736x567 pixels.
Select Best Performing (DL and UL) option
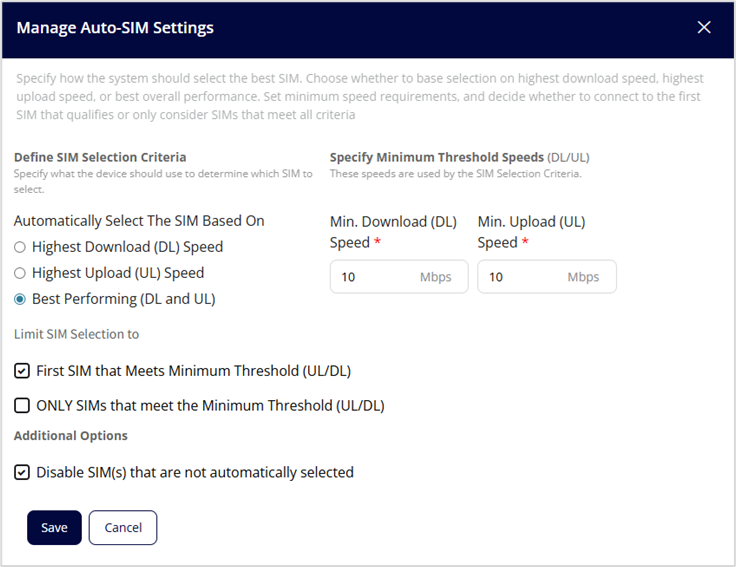tap(20, 299)
